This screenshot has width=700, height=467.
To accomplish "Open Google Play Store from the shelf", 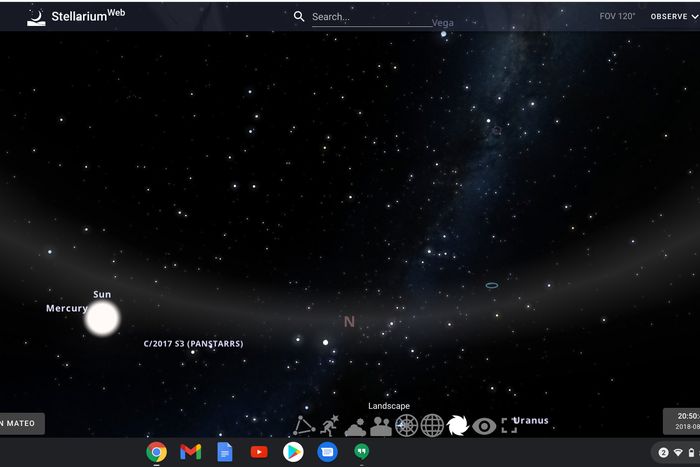I will [293, 452].
